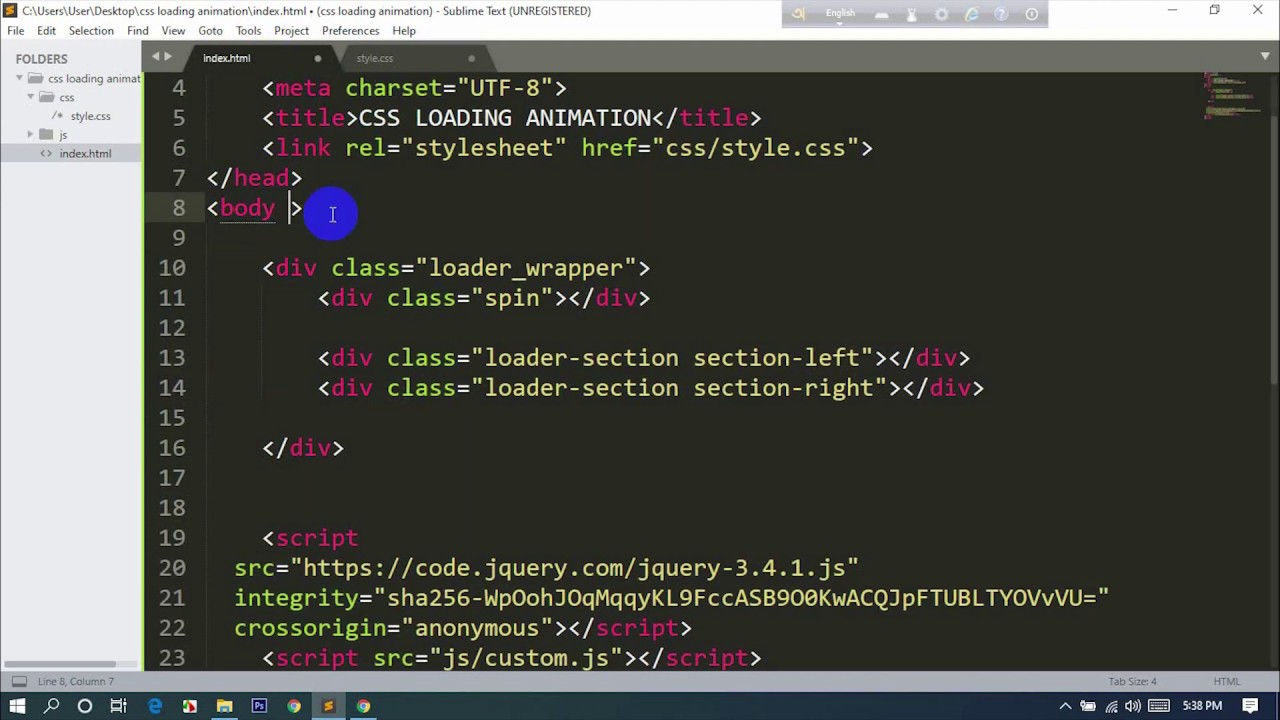
Task: Select the css folder in sidebar
Action: [67, 97]
